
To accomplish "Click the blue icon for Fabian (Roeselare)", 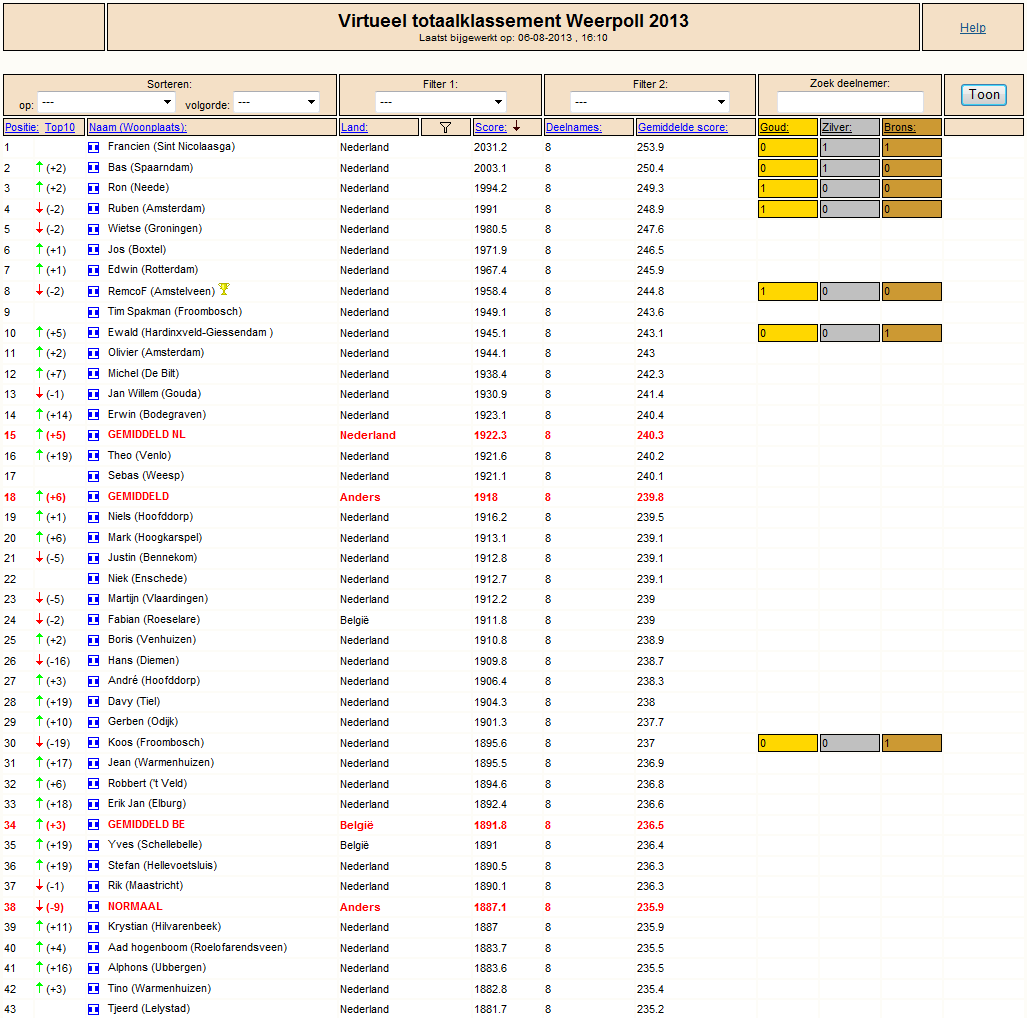I will (94, 620).
